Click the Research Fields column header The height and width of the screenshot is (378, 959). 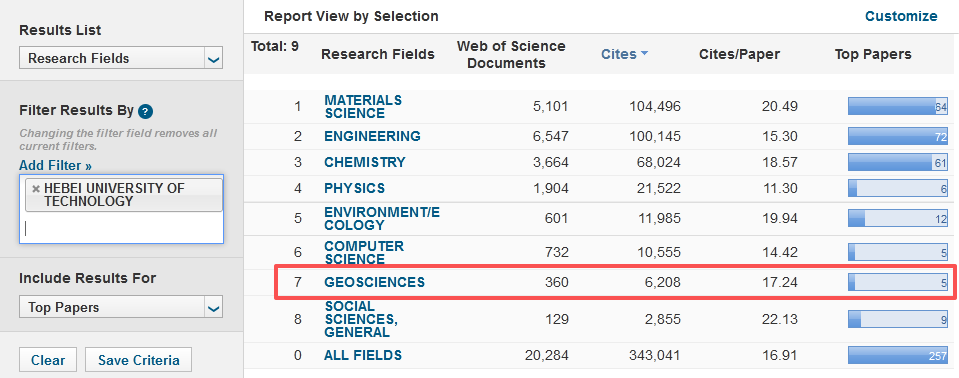(378, 54)
